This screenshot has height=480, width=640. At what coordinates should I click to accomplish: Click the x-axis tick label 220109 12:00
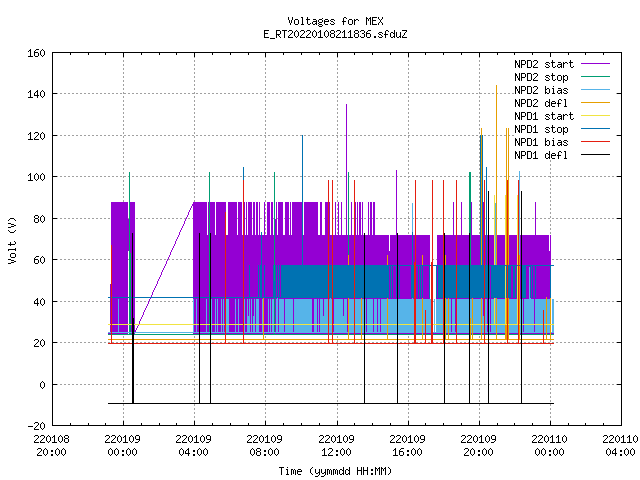coord(336,446)
